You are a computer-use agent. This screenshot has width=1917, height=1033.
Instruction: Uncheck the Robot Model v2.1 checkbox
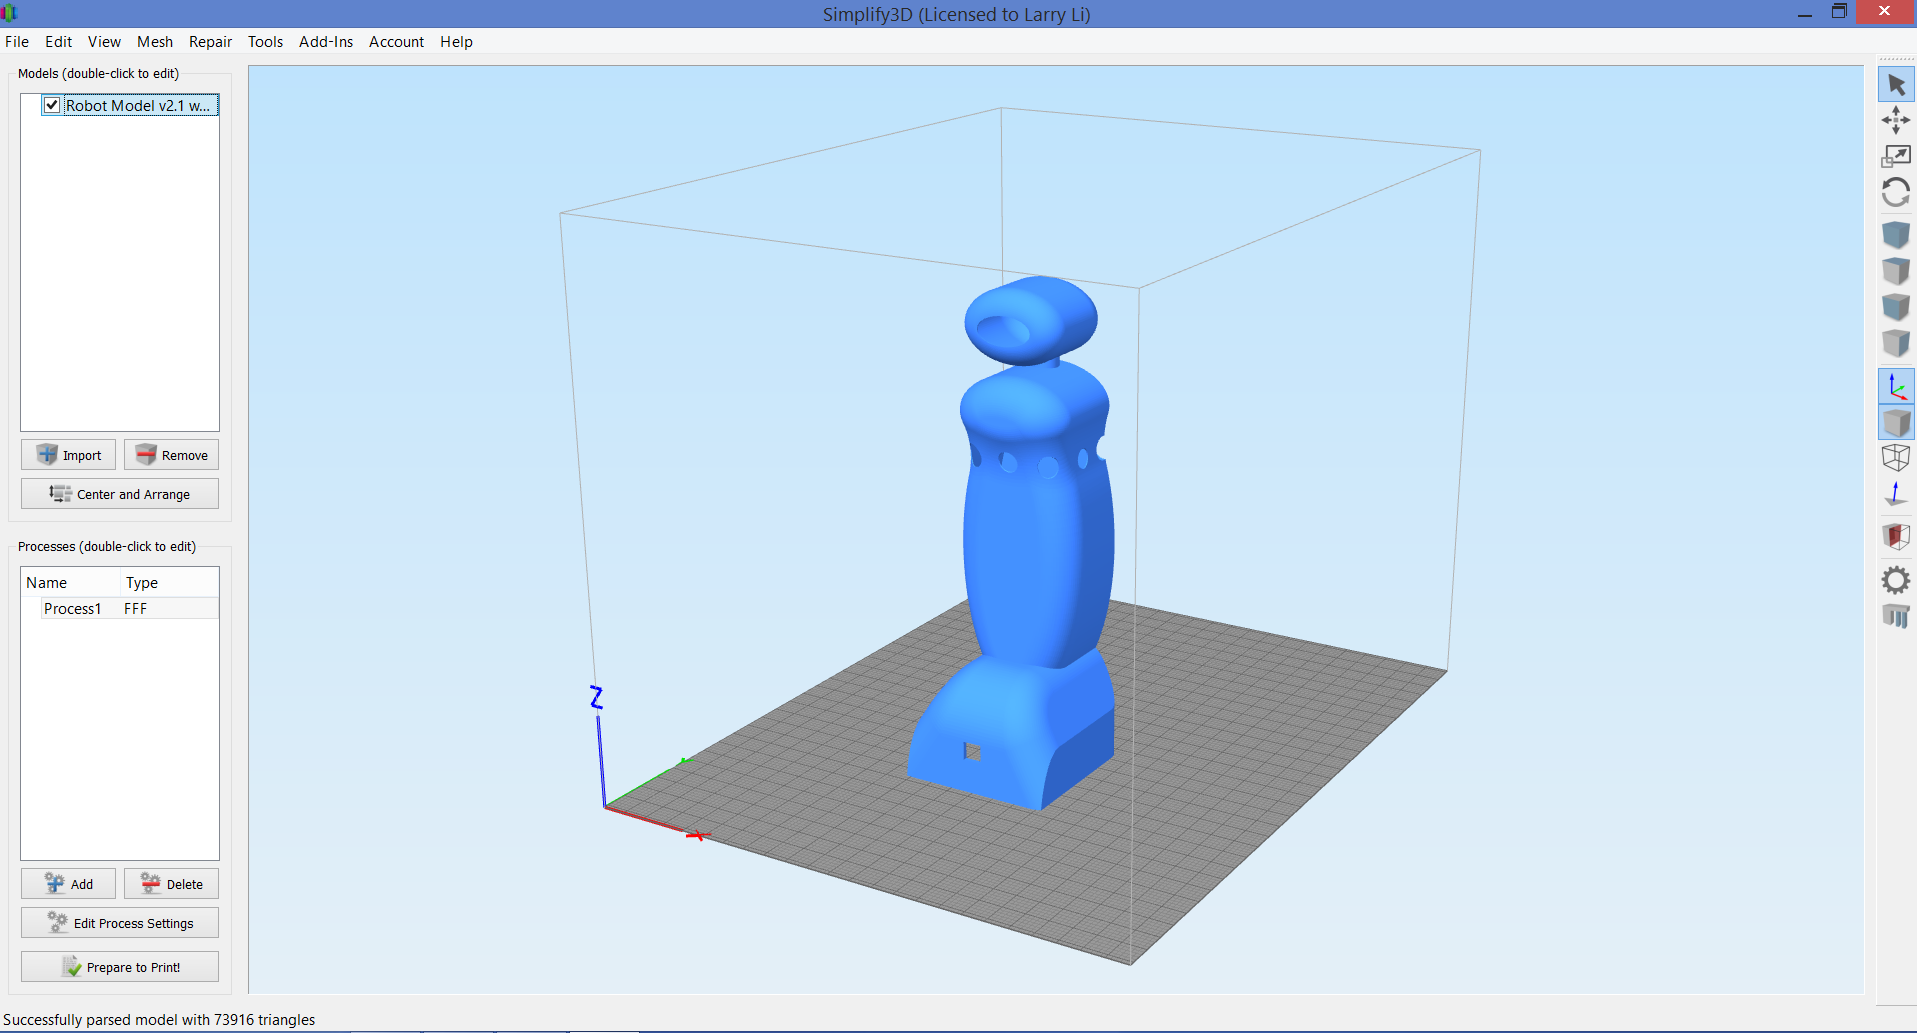click(52, 105)
